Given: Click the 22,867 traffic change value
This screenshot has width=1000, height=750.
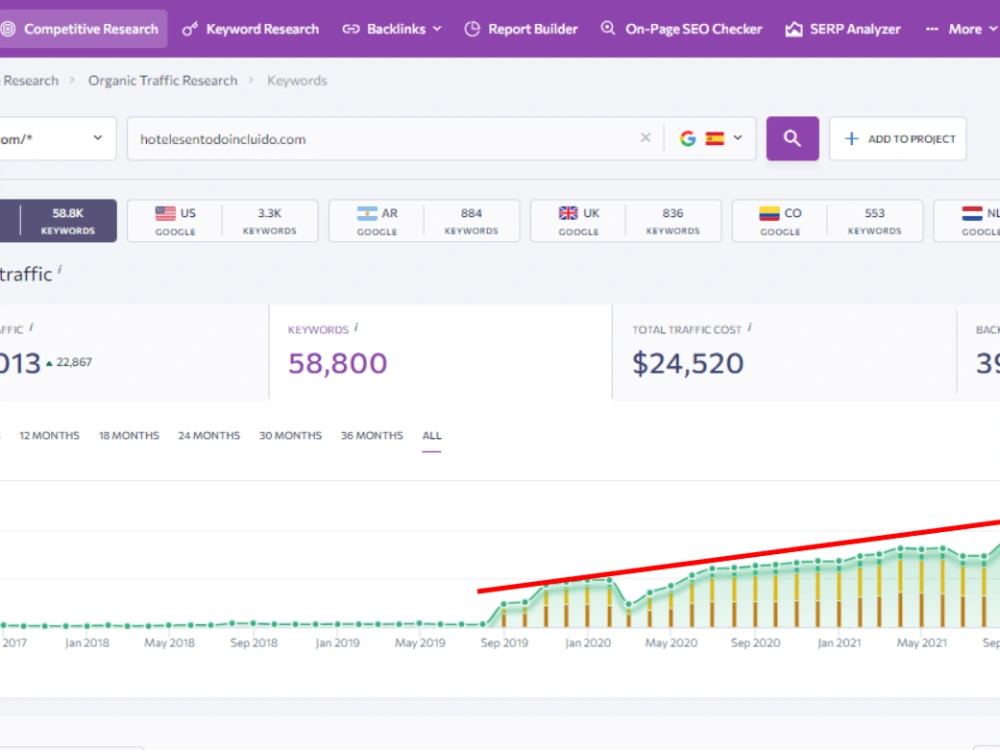Looking at the screenshot, I should coord(74,362).
